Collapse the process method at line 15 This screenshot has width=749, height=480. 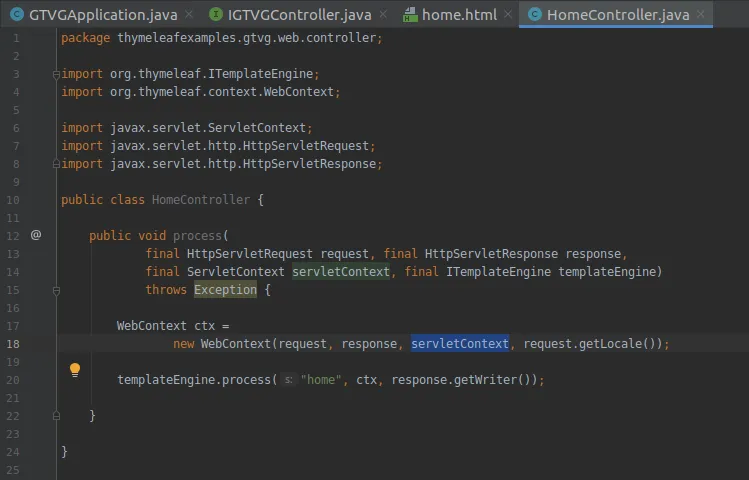point(56,290)
